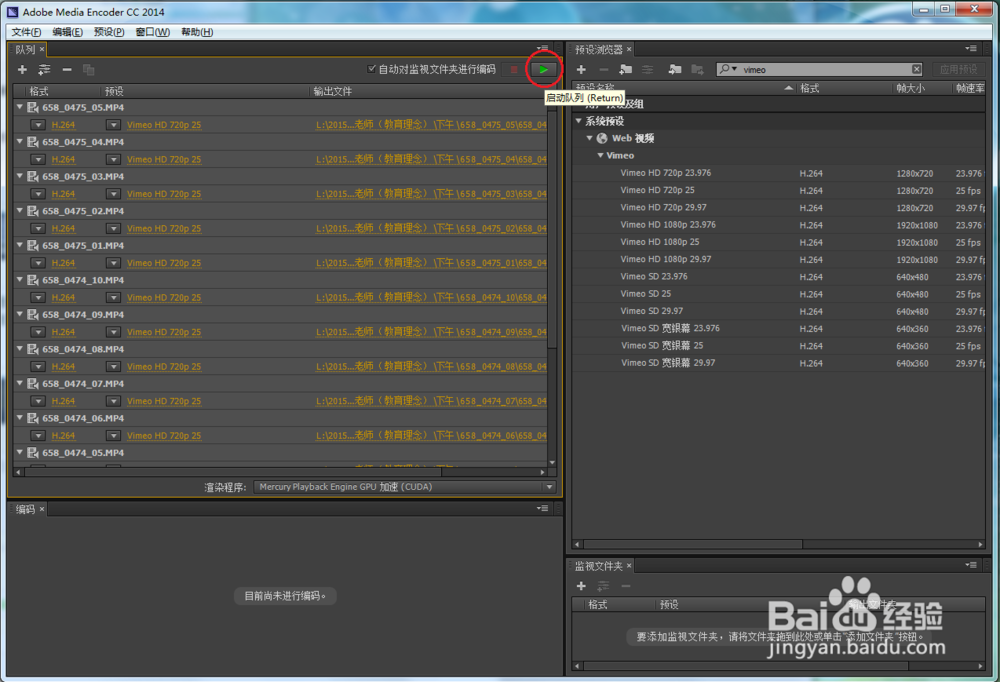
Task: Select the Vimeo SD 29.97 preset
Action: pyautogui.click(x=651, y=311)
